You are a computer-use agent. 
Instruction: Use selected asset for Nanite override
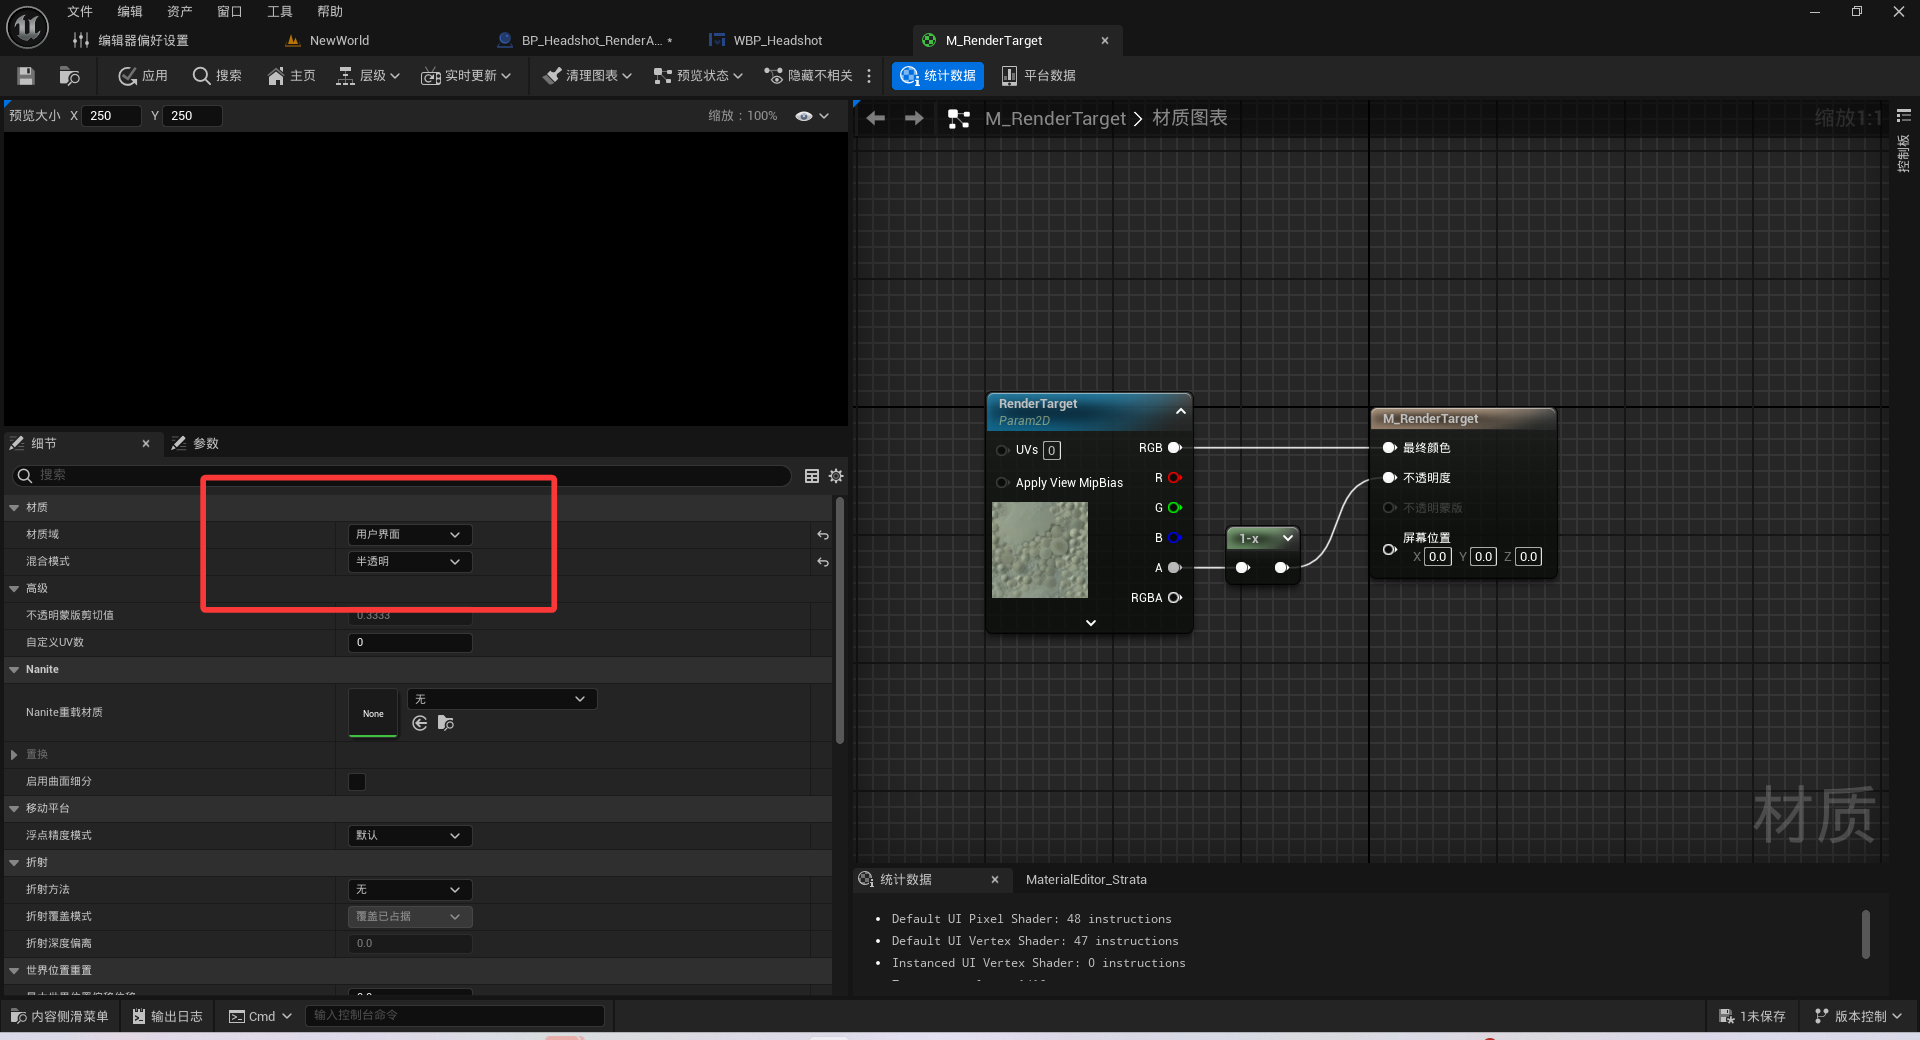pos(420,723)
